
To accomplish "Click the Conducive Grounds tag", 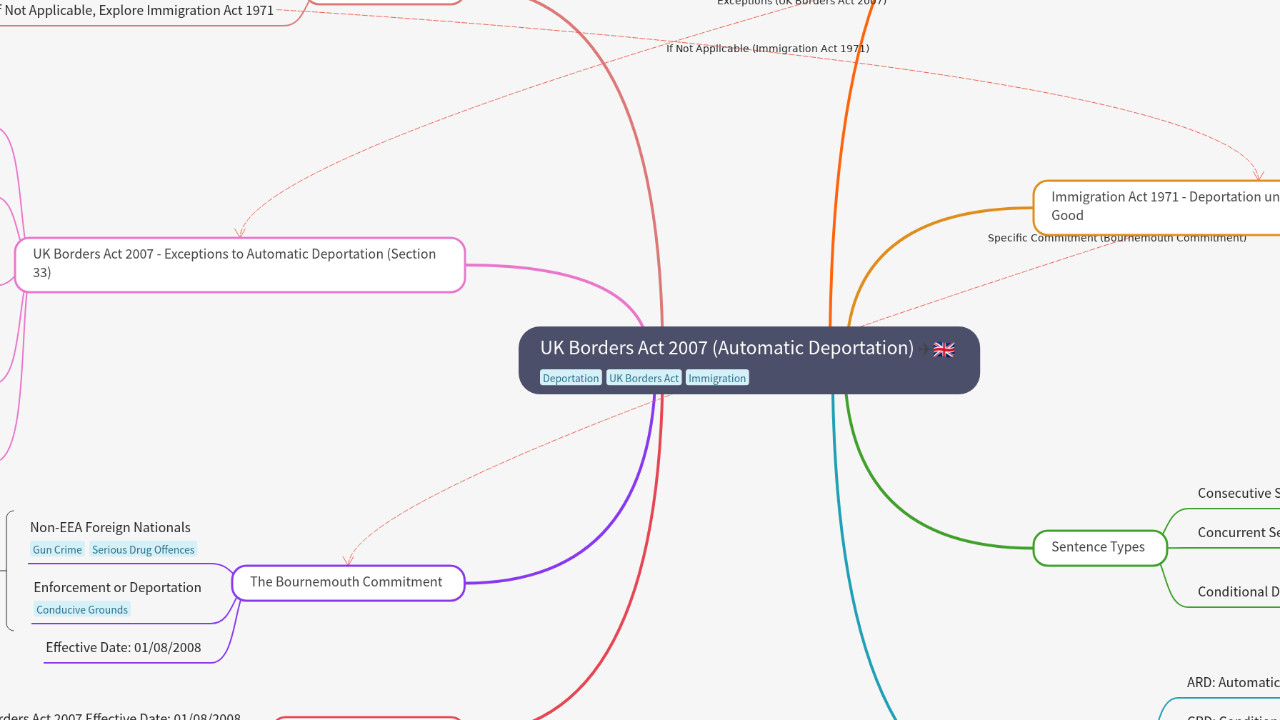I will tap(82, 610).
